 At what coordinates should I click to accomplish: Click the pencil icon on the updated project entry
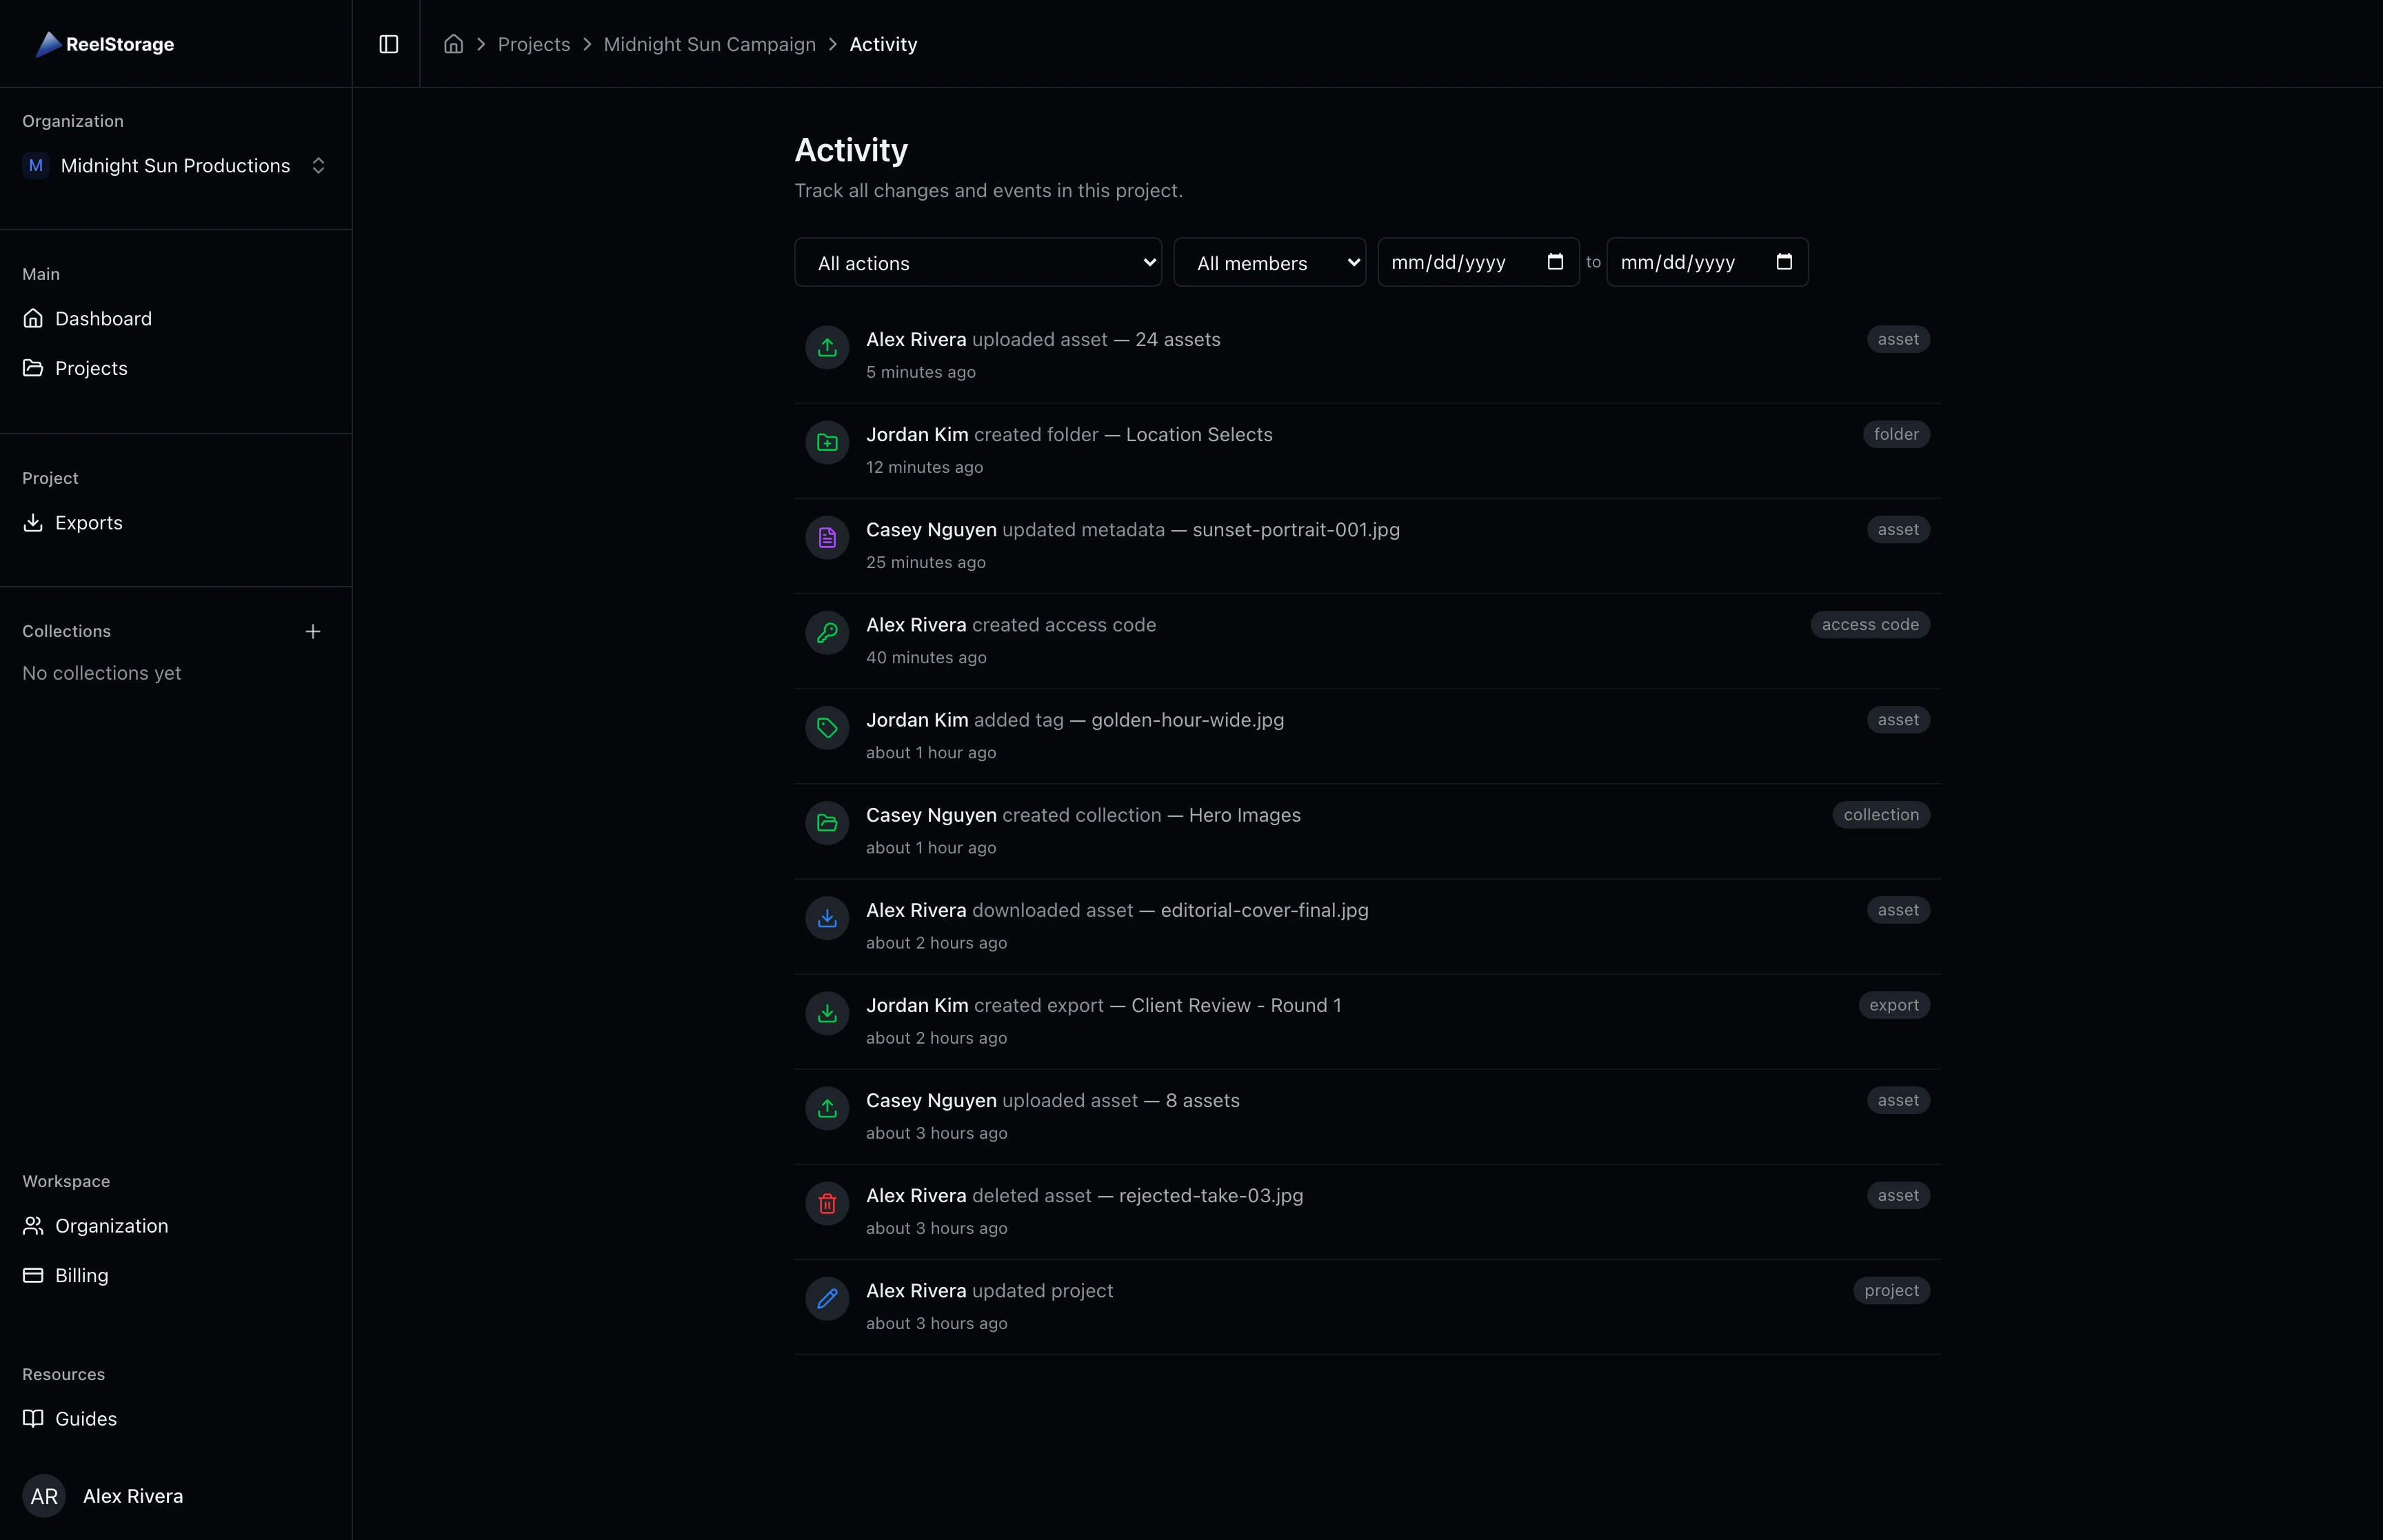pyautogui.click(x=826, y=1298)
